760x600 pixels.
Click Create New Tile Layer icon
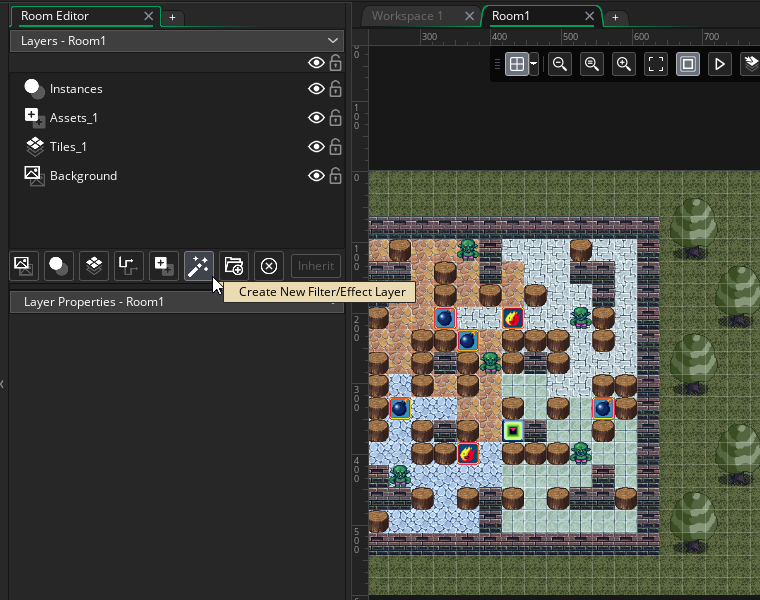coord(94,266)
